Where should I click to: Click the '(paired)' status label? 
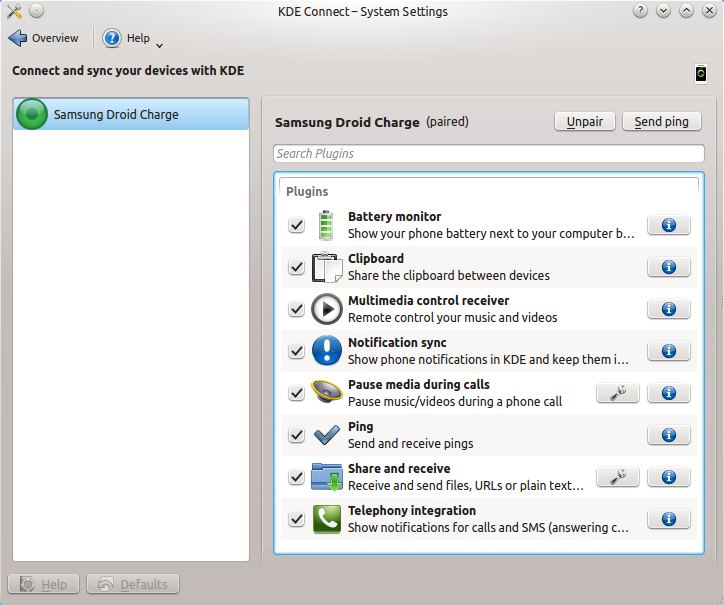(447, 121)
